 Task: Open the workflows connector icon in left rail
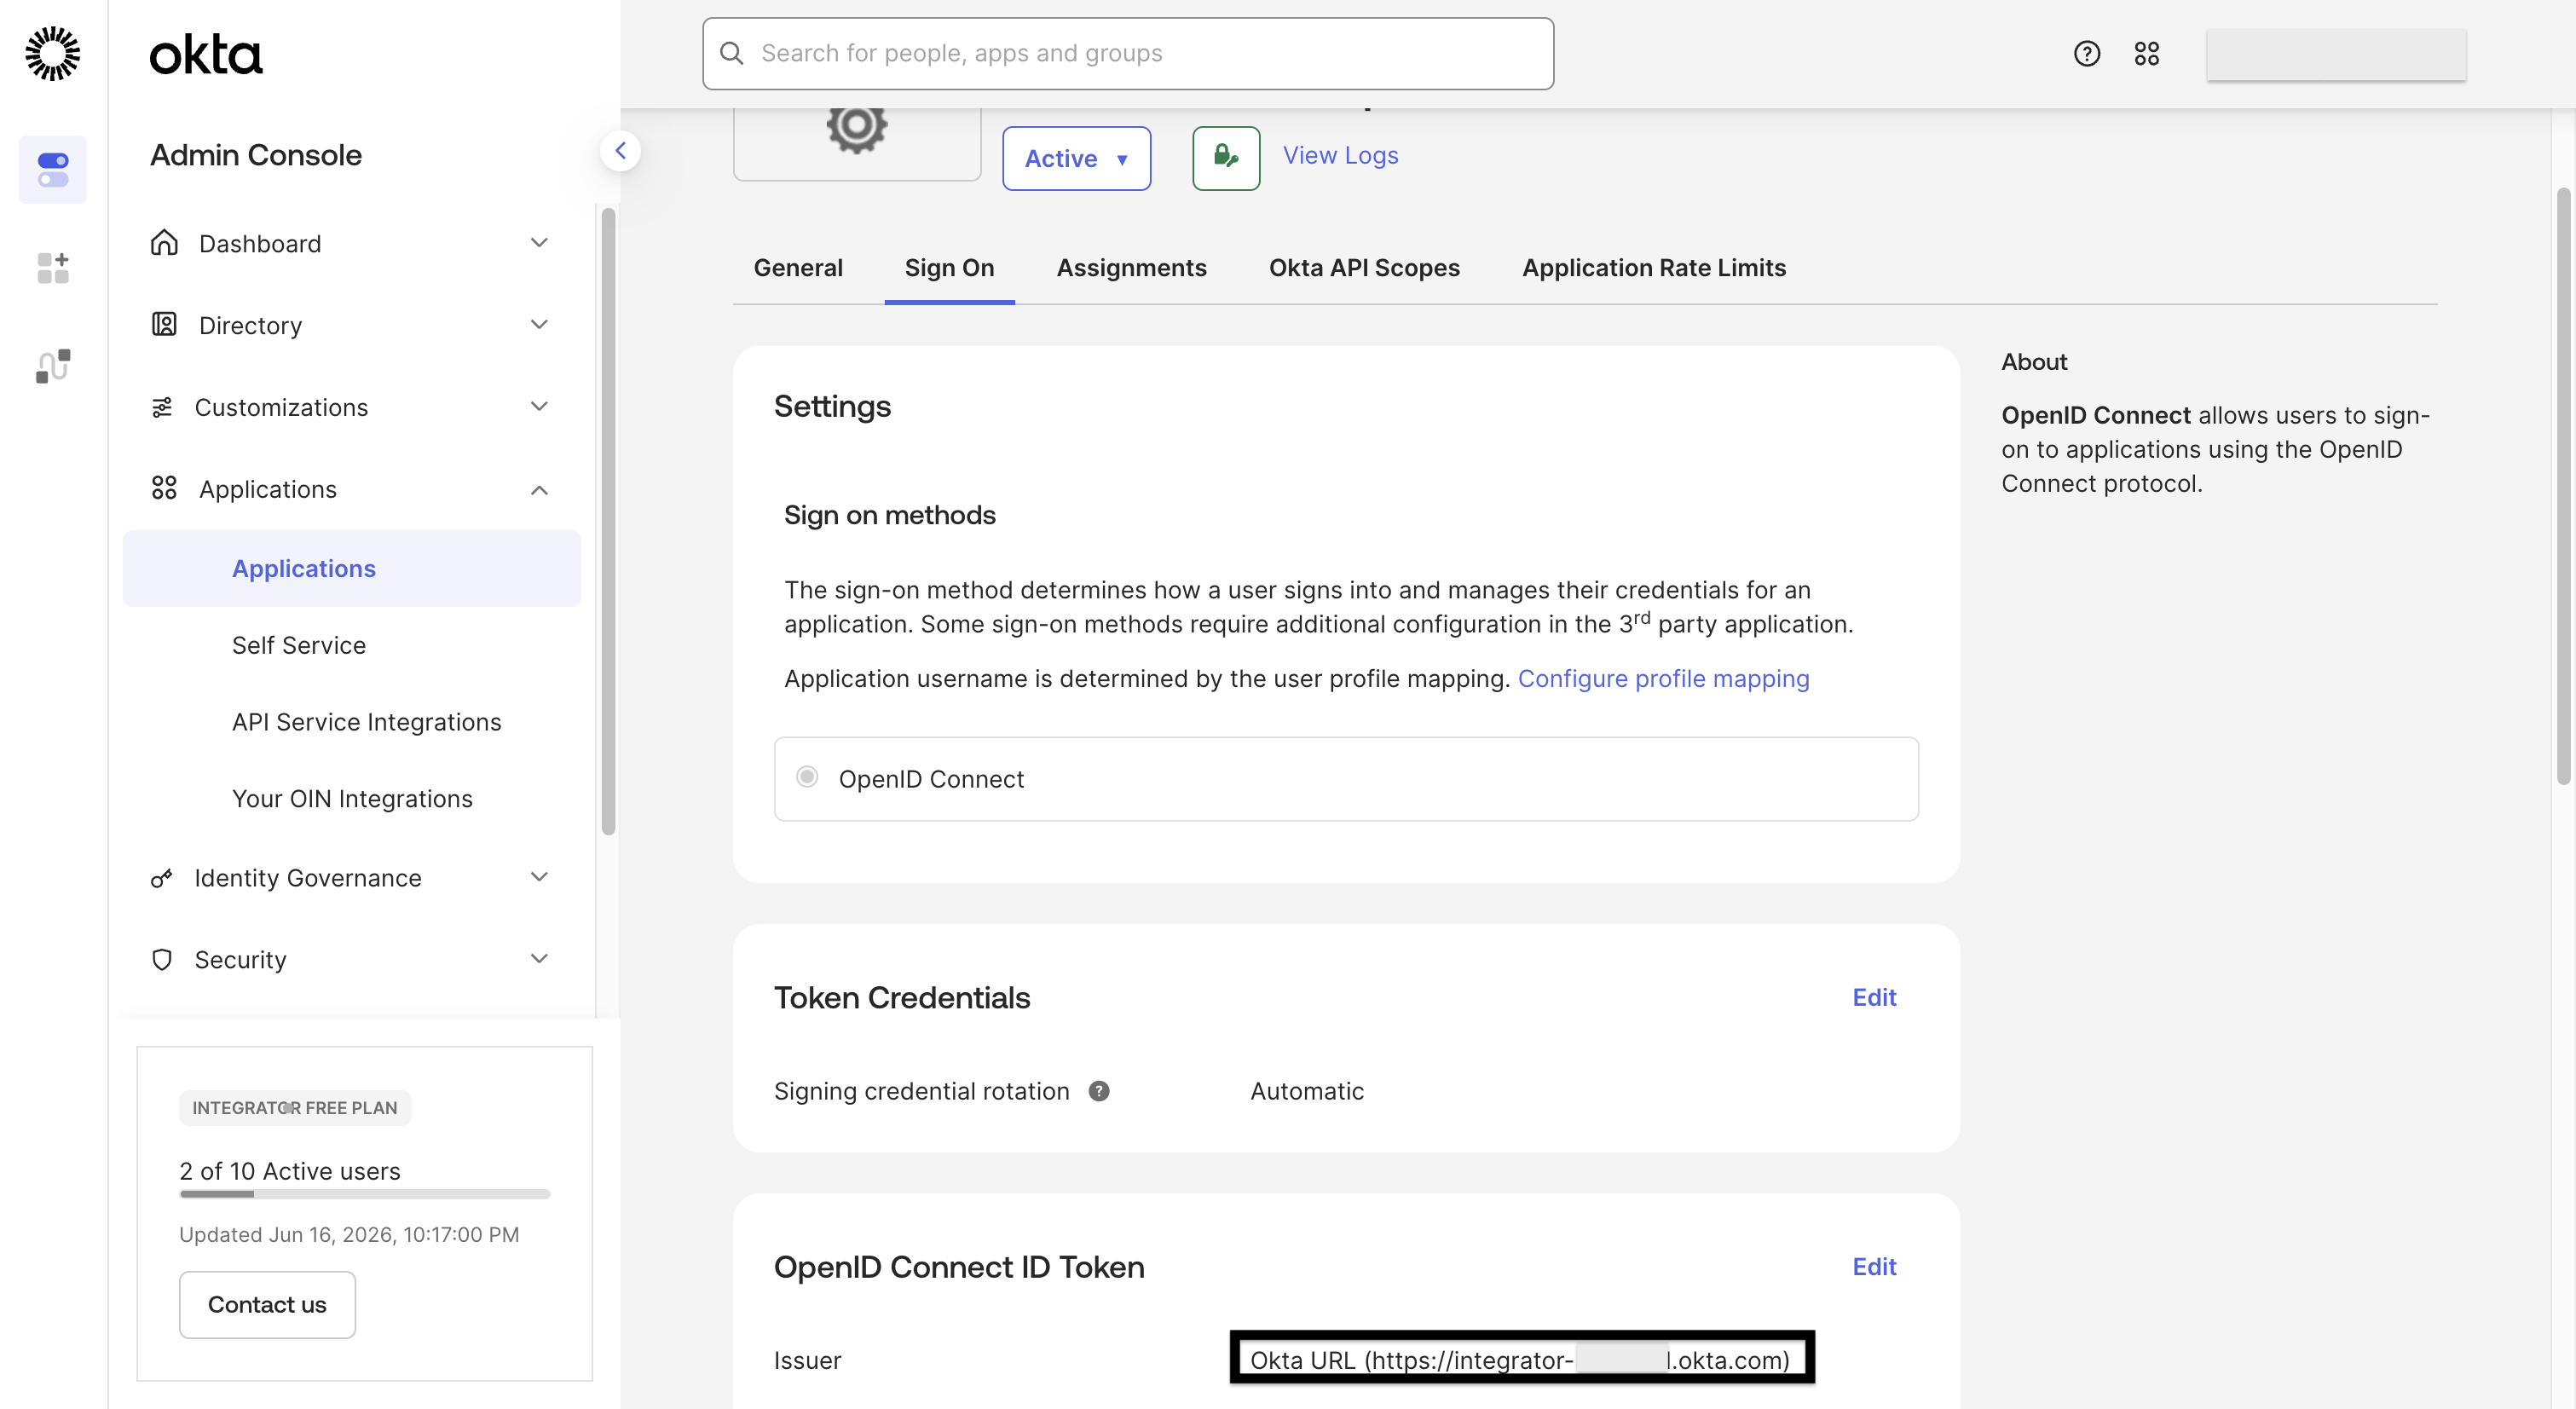tap(53, 366)
